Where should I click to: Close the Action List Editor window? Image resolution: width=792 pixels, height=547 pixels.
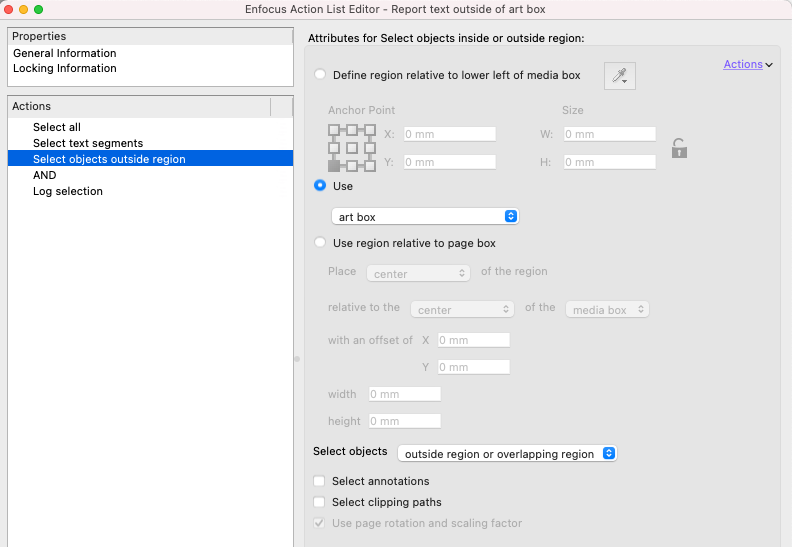coord(8,9)
